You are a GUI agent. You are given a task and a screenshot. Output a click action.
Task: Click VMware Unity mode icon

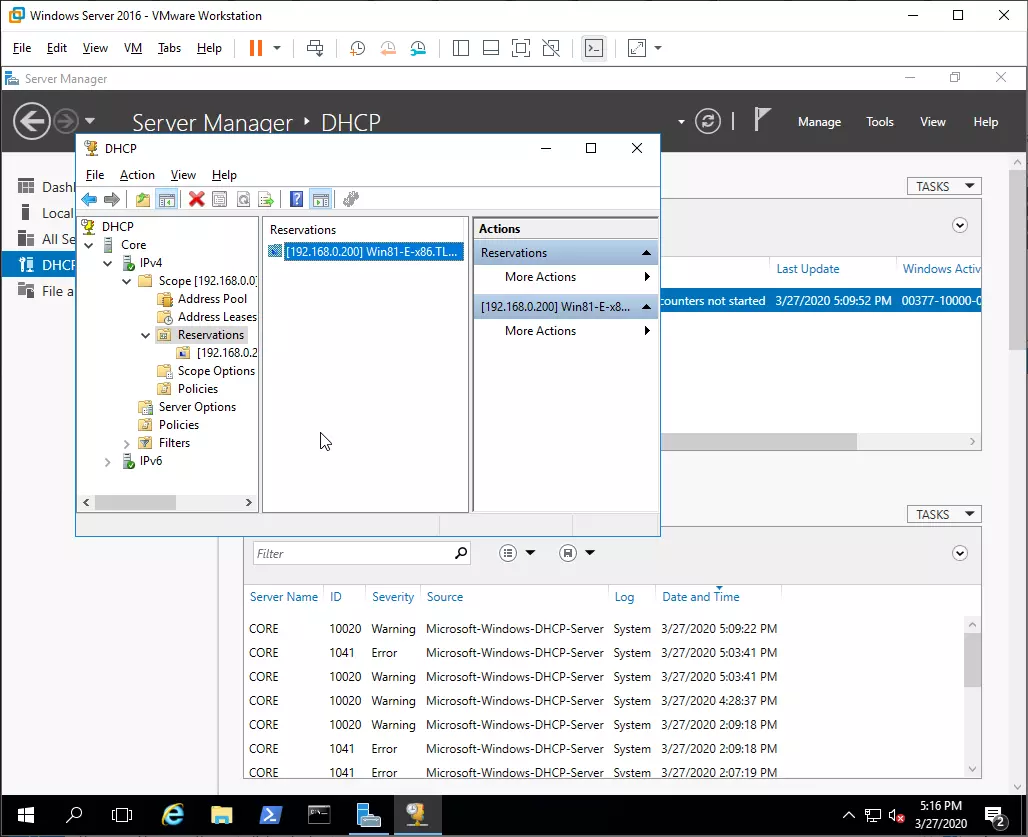pyautogui.click(x=551, y=48)
